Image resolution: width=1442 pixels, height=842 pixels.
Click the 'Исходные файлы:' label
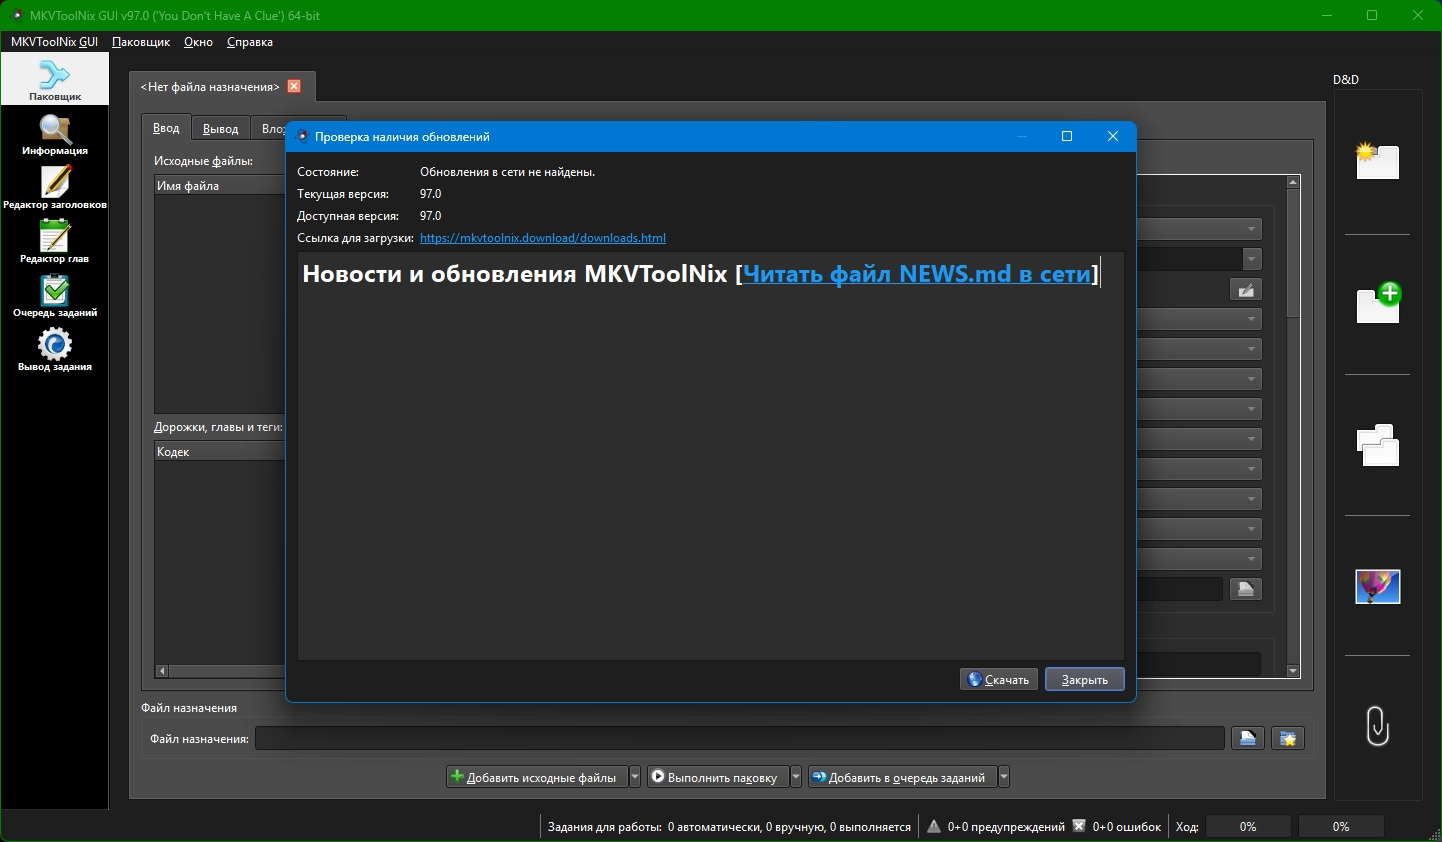coord(203,161)
